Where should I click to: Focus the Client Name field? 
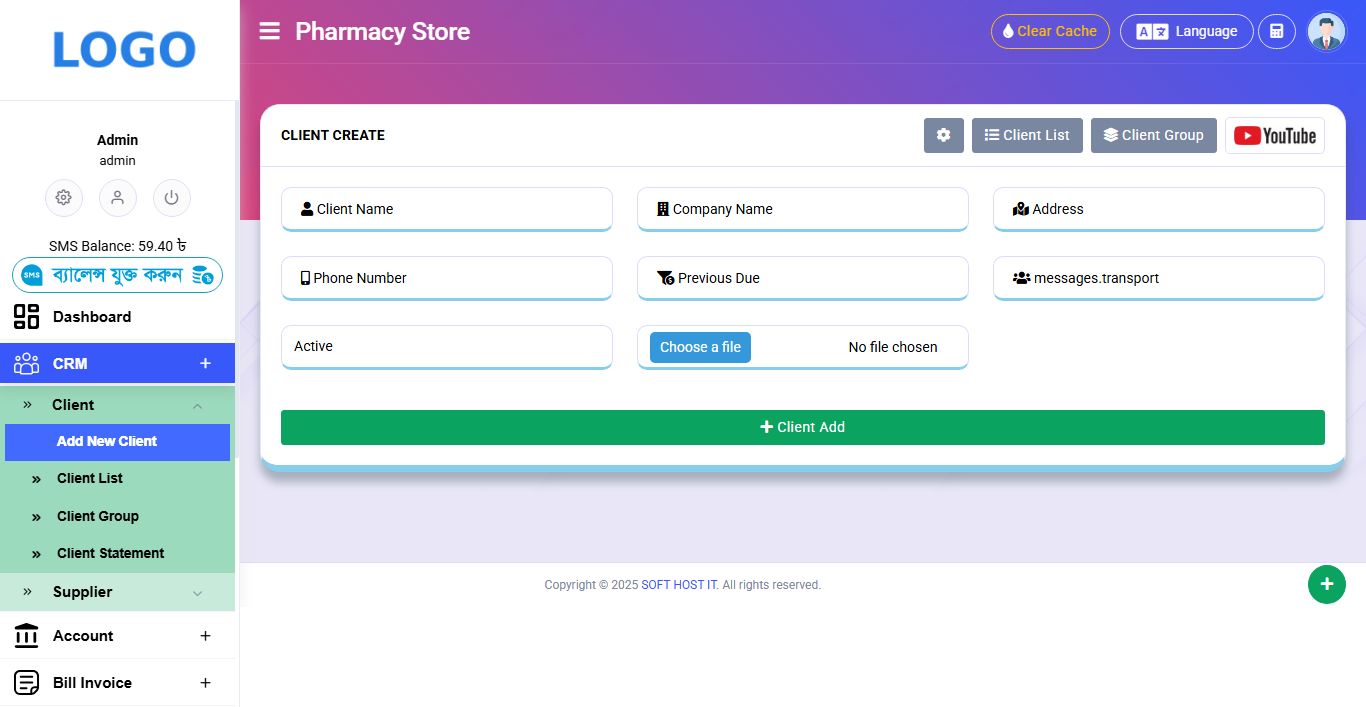pyautogui.click(x=446, y=209)
